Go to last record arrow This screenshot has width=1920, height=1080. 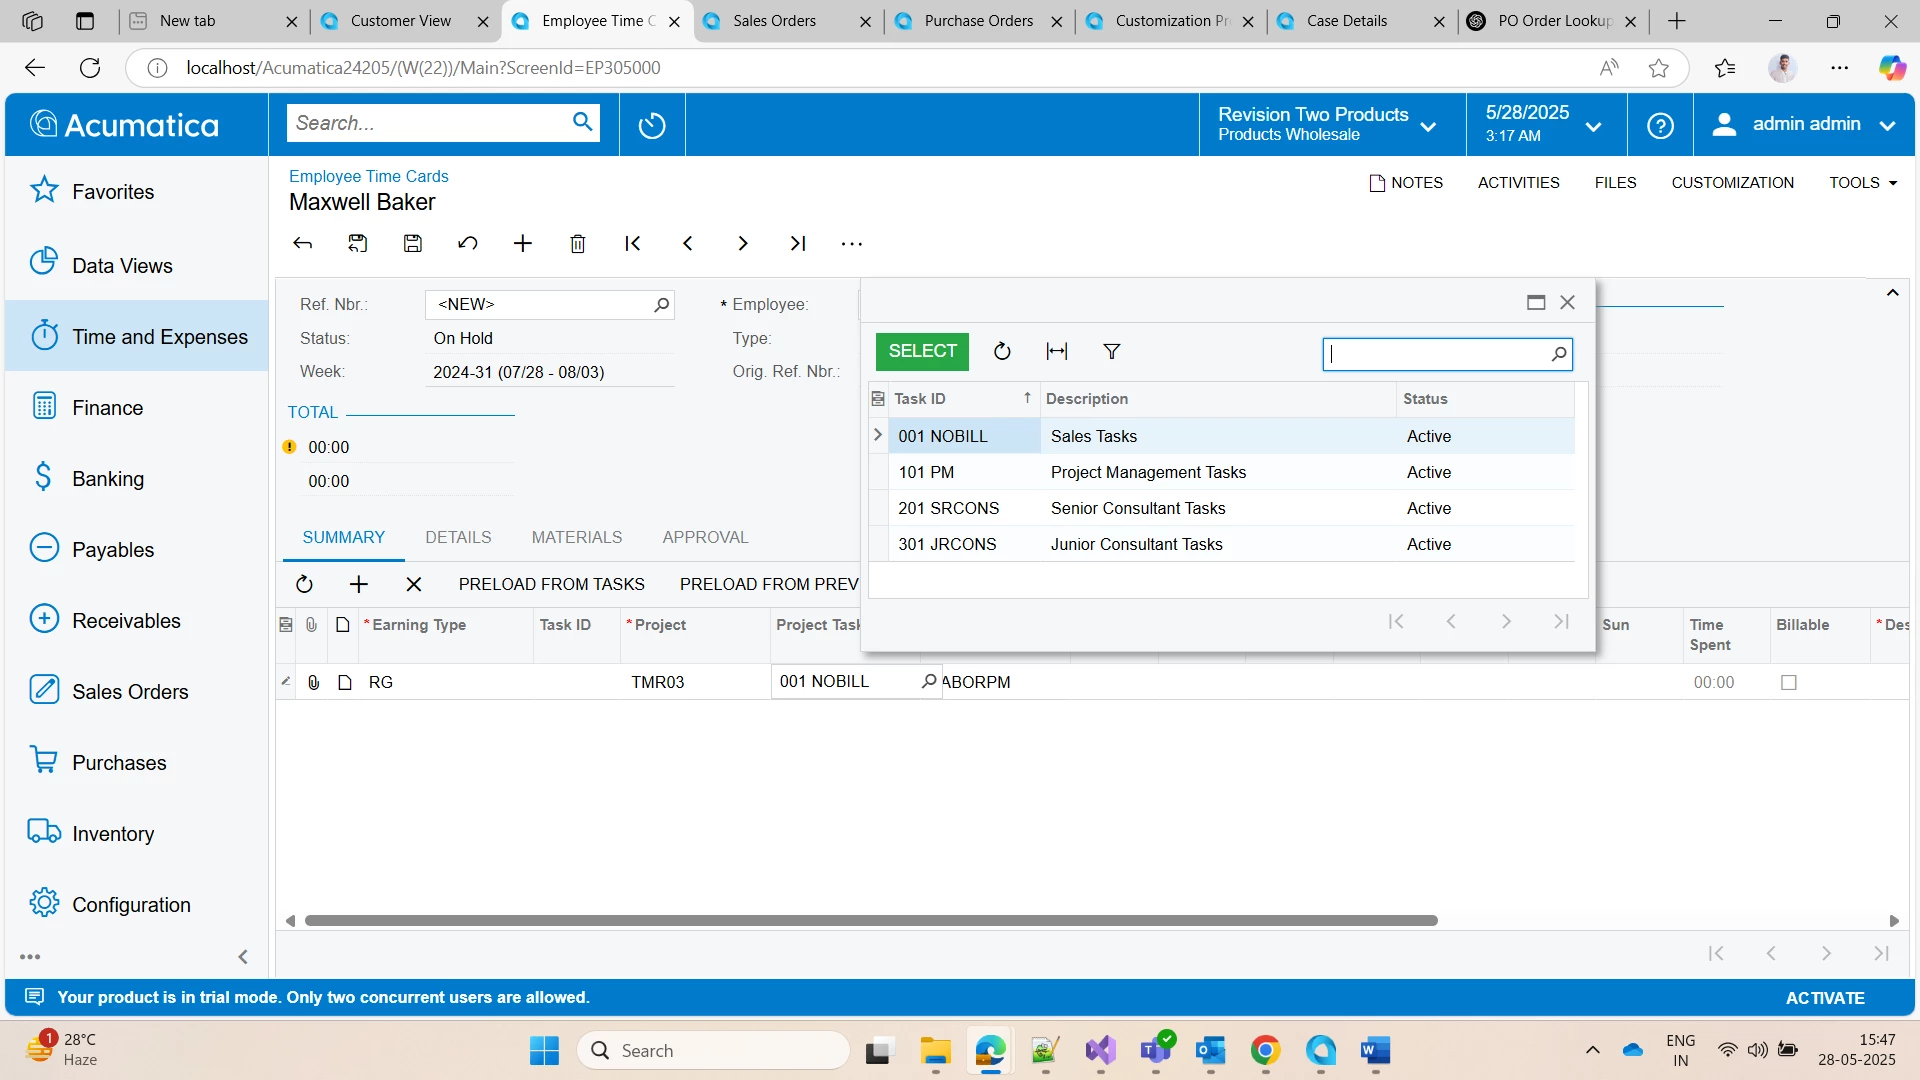click(797, 244)
